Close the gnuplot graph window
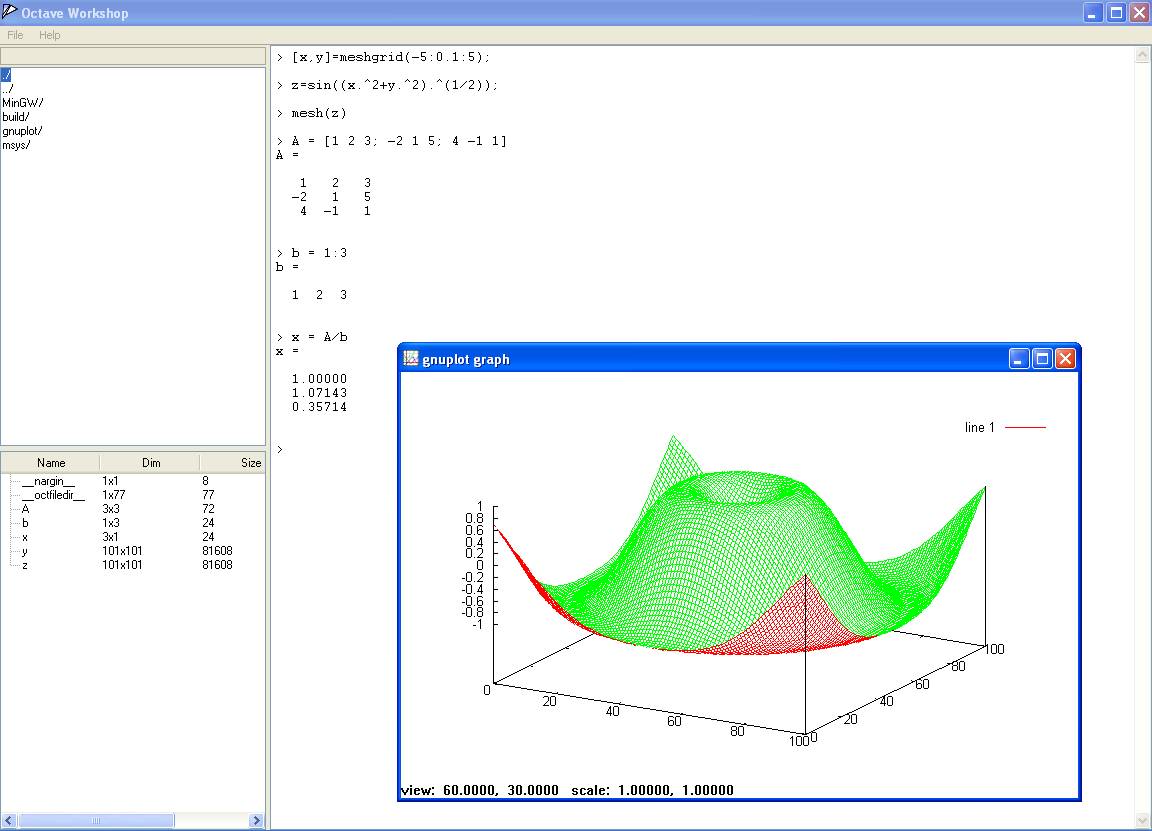1152x831 pixels. coord(1065,359)
